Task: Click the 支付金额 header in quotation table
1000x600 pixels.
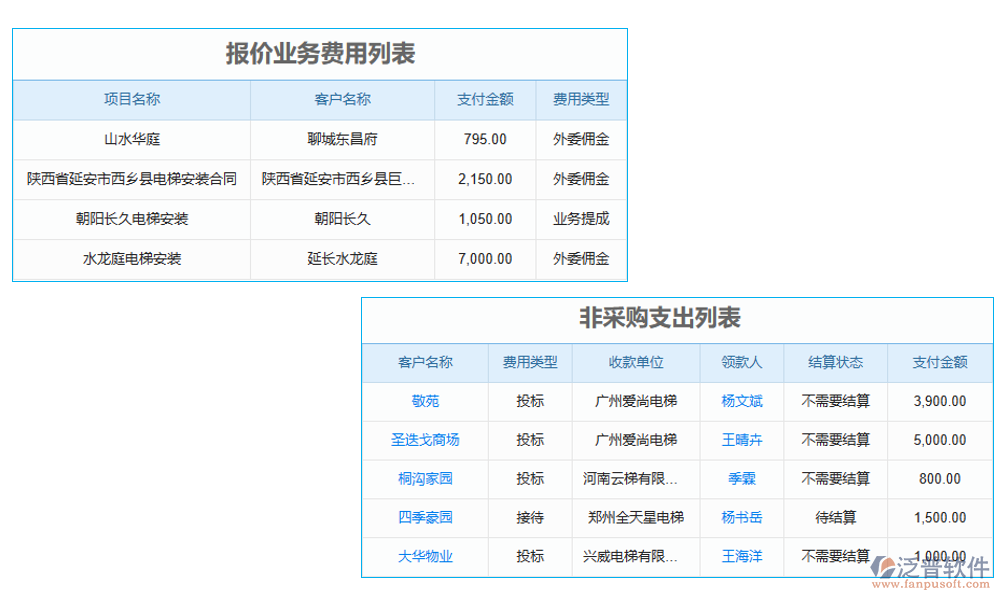Action: click(x=485, y=99)
